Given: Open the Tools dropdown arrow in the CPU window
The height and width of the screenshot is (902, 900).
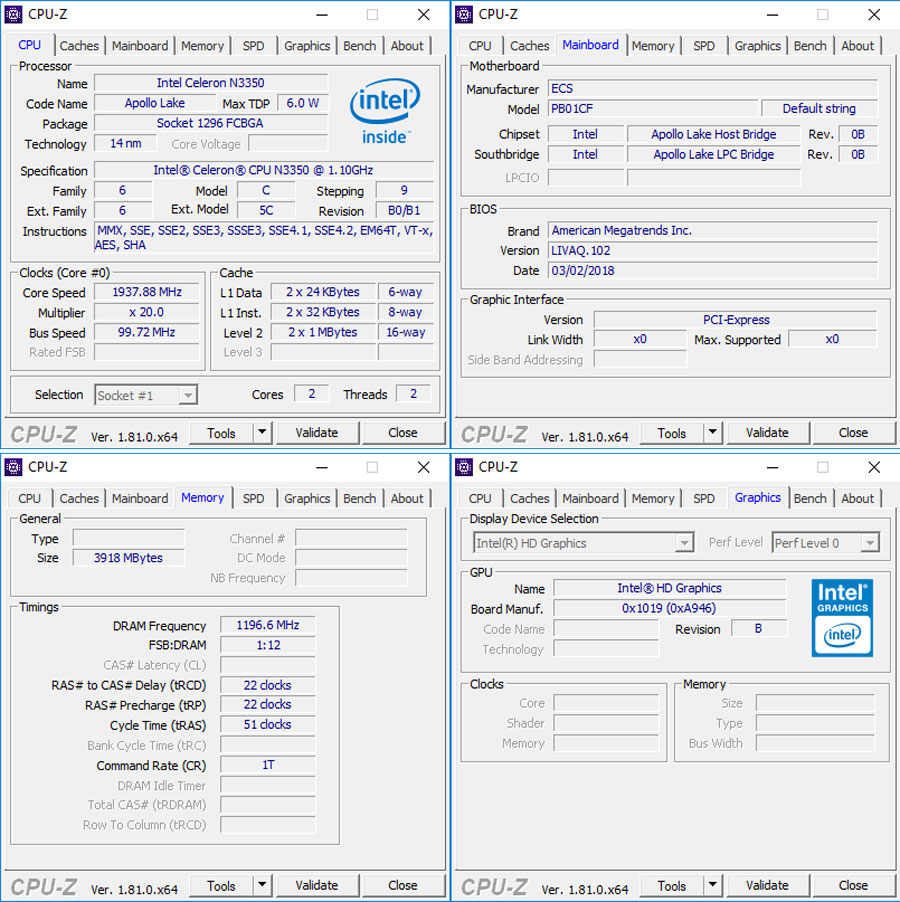Looking at the screenshot, I should pos(262,432).
